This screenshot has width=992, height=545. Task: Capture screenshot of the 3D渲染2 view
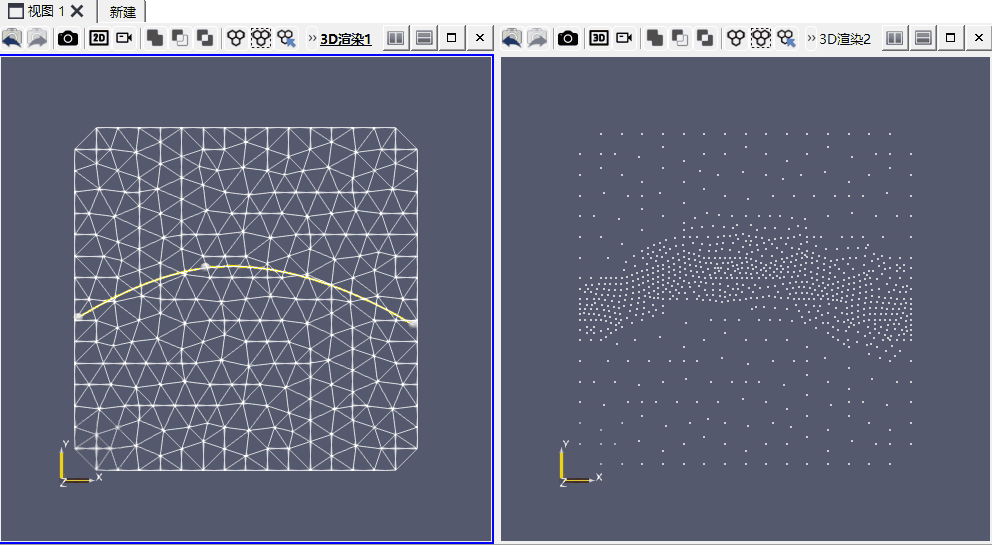point(567,39)
